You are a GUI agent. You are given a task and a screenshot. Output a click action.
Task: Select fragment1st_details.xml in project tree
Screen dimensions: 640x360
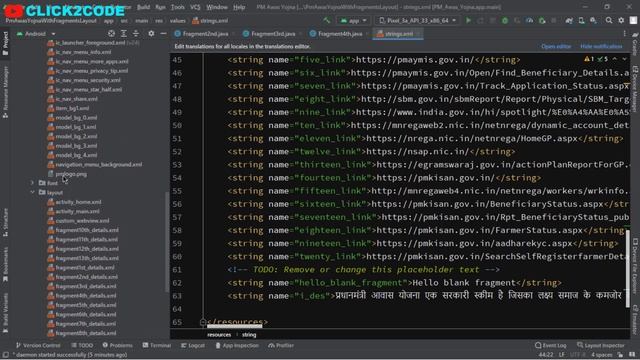click(85, 267)
